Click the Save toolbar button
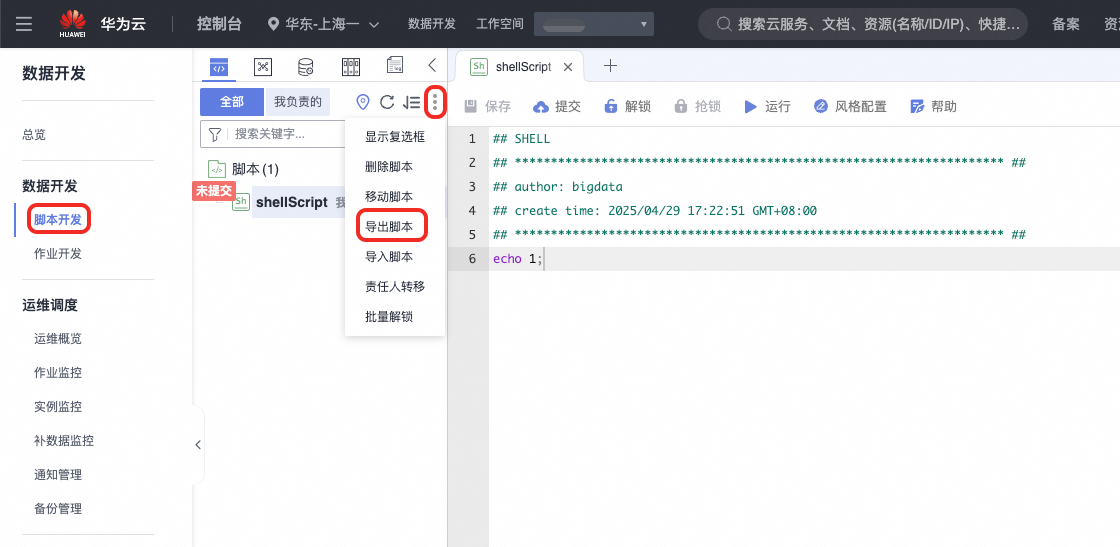1120x547 pixels. [488, 106]
